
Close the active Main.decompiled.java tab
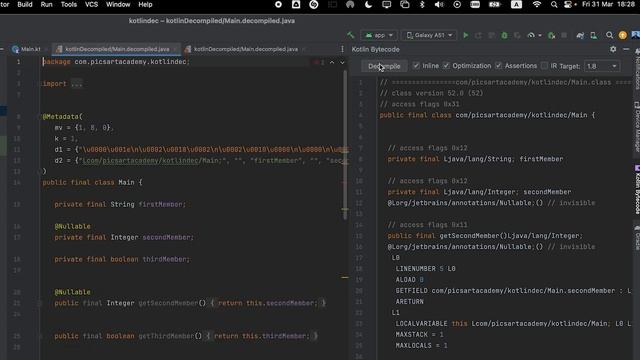coord(175,49)
